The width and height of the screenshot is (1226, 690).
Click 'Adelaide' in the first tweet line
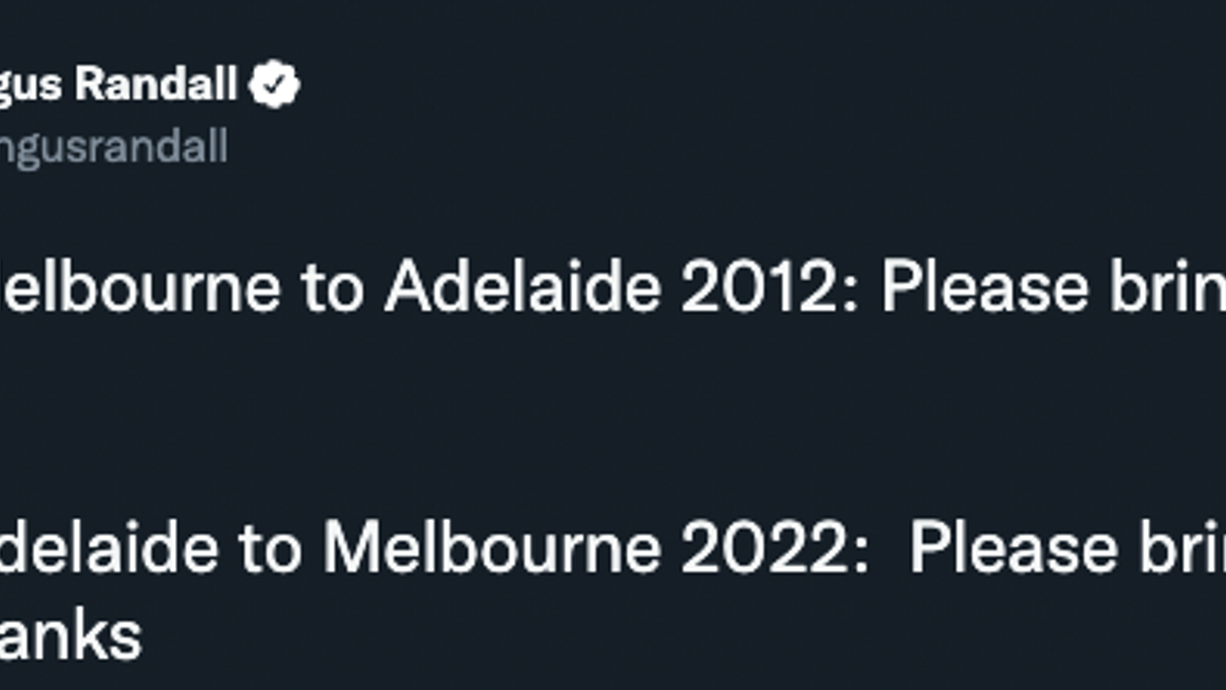pos(523,288)
